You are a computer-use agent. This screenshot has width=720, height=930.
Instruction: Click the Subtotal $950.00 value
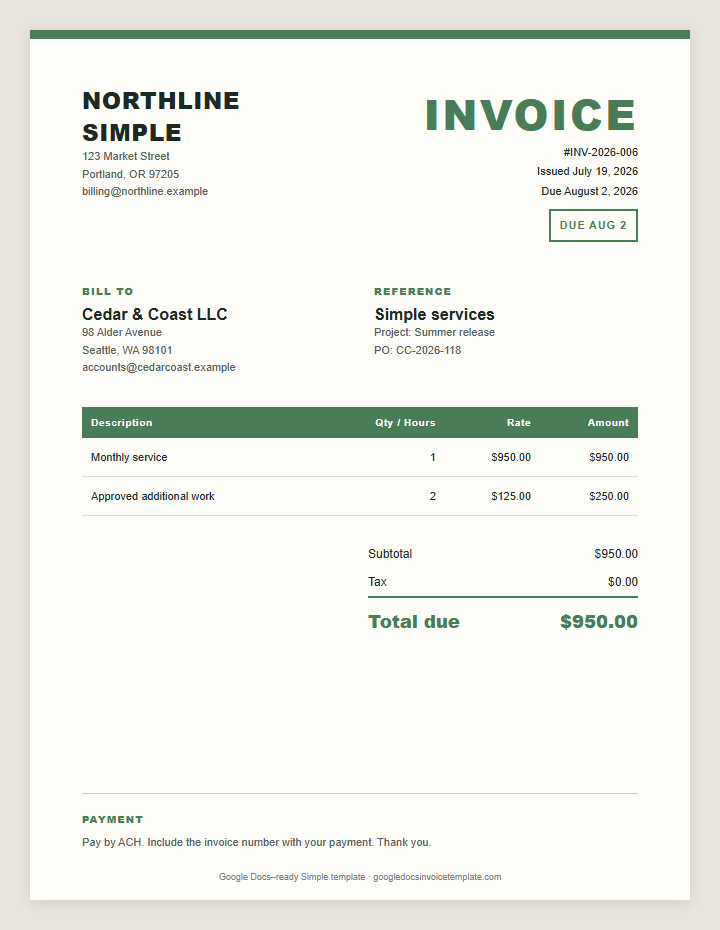(616, 554)
